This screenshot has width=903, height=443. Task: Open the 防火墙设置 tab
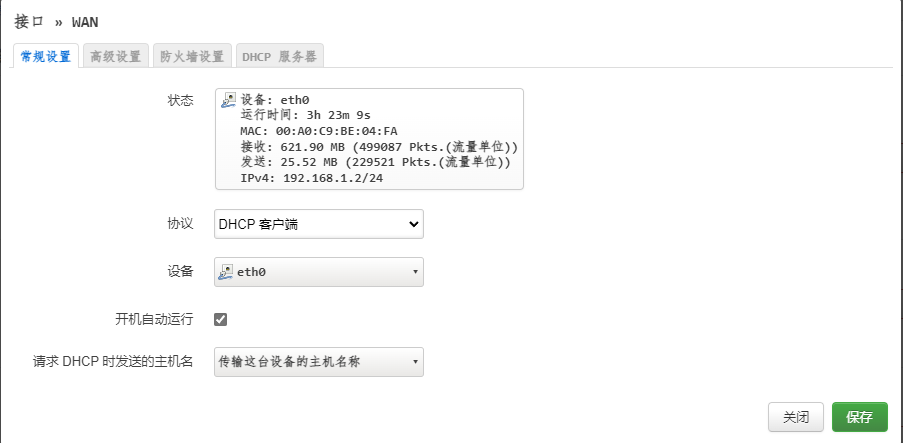[x=191, y=57]
